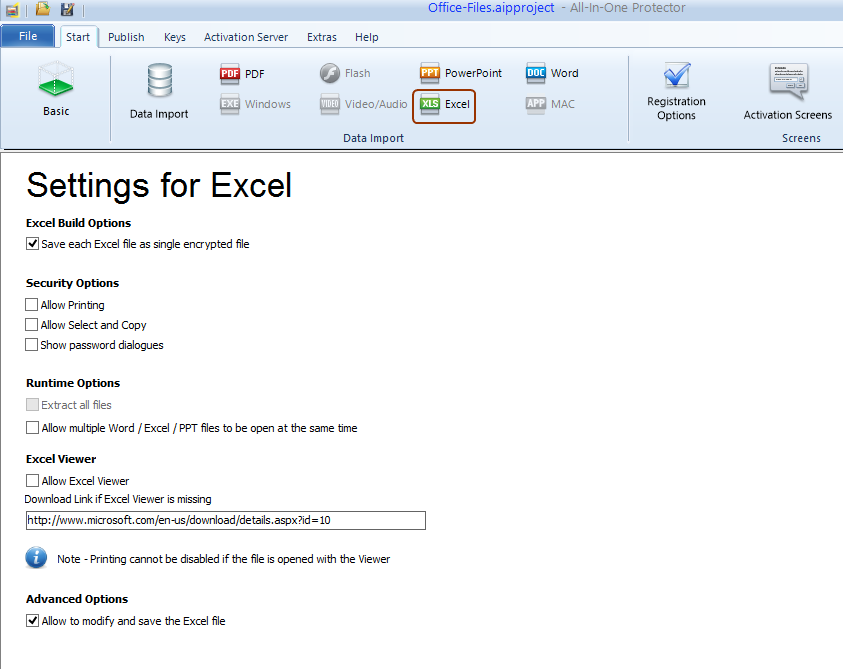Screen dimensions: 843x669
Task: Open the File menu
Action: (28, 36)
